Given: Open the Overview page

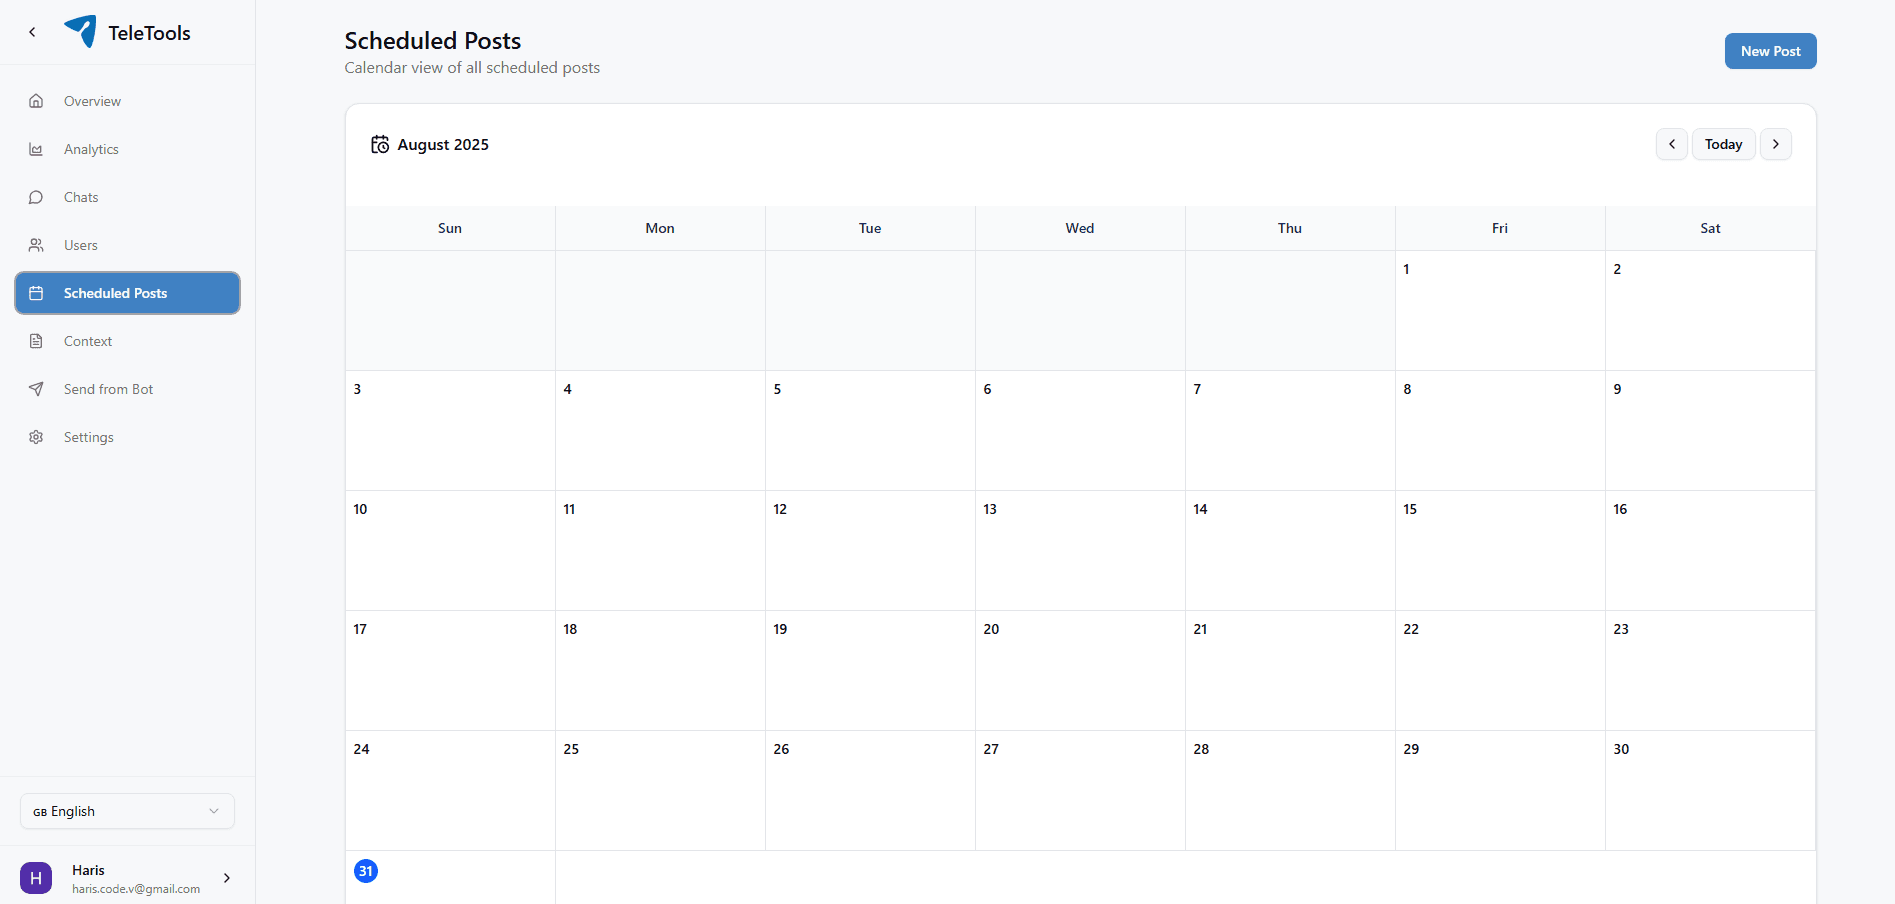Looking at the screenshot, I should (x=127, y=101).
